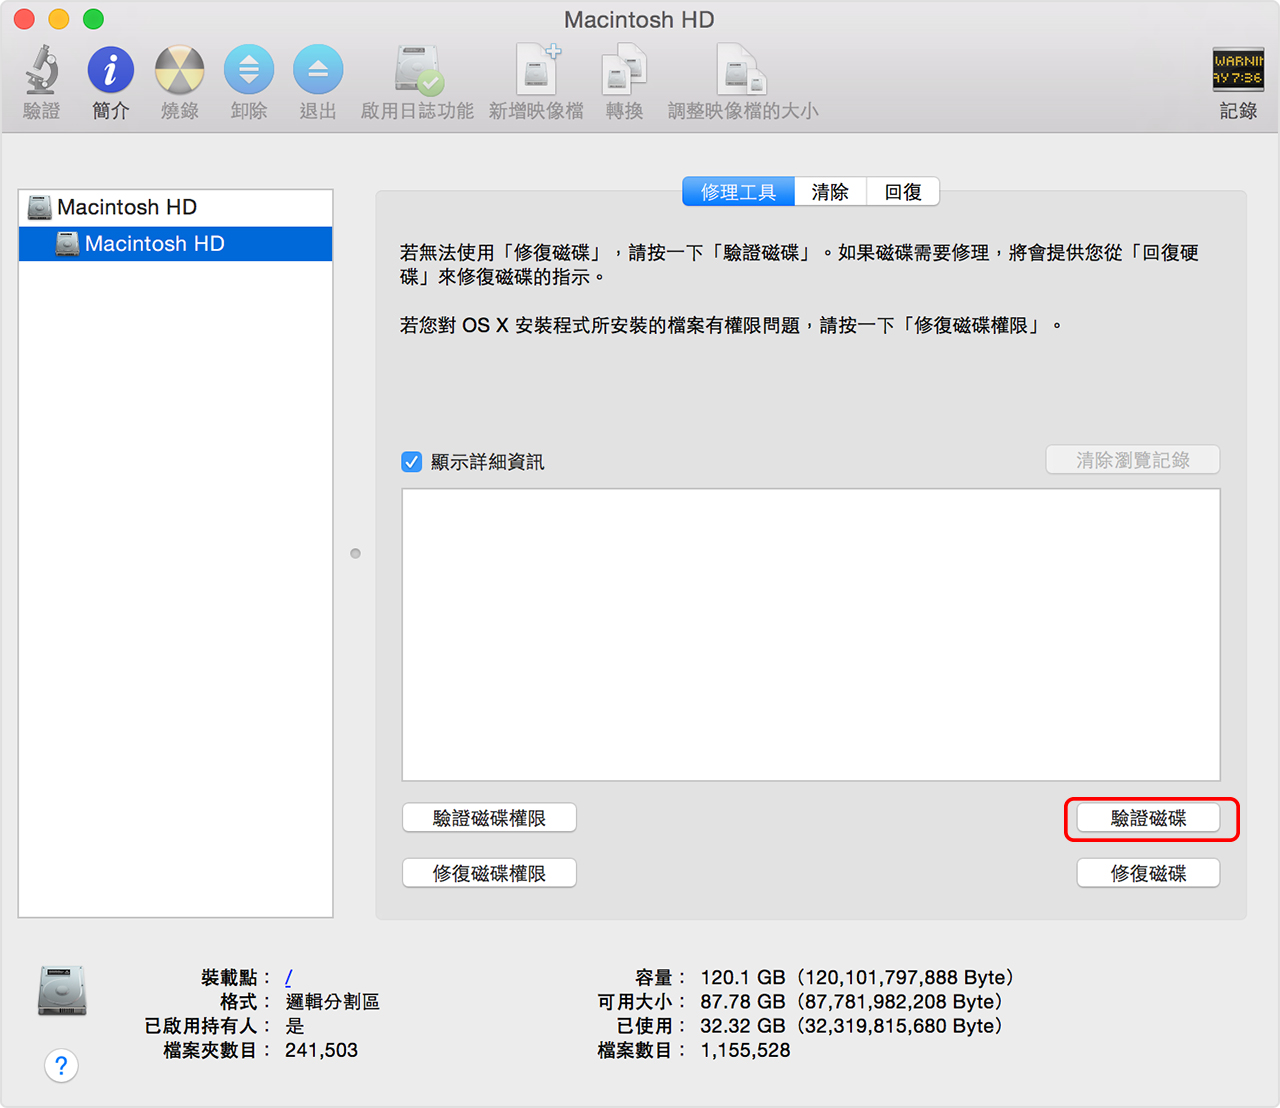Click the yellow minimize window button
Screen dimensions: 1280x1108
59,19
